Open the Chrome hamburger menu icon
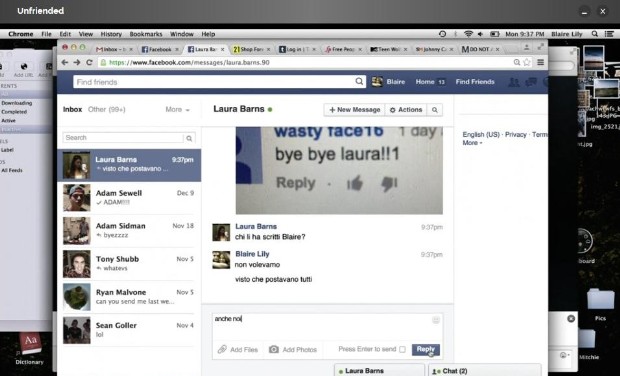The height and width of the screenshot is (376, 620). click(x=540, y=62)
